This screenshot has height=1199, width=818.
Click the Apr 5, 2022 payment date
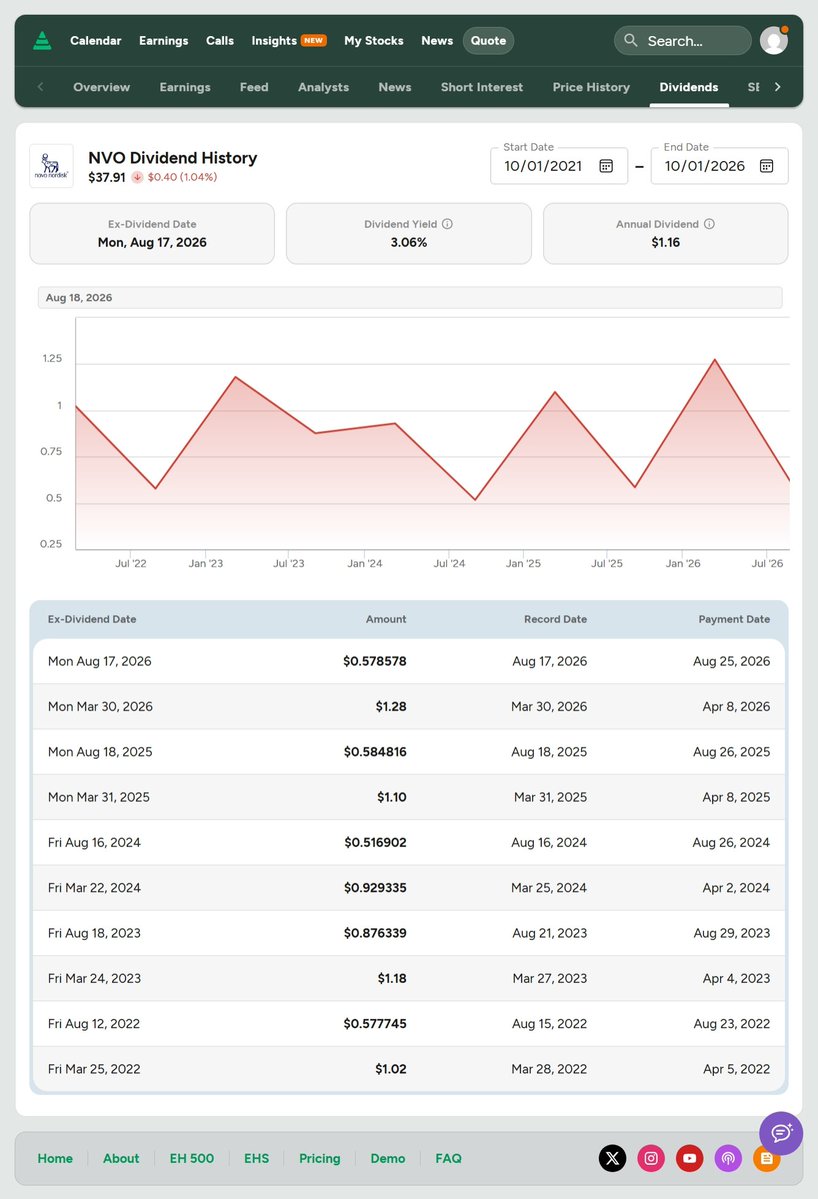pyautogui.click(x=736, y=1069)
